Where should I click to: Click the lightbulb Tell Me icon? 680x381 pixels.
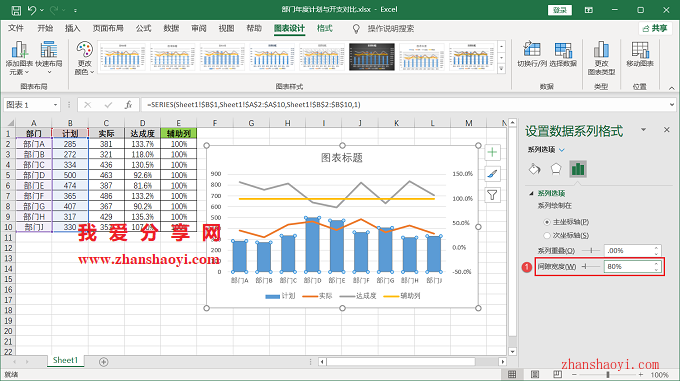coord(356,29)
